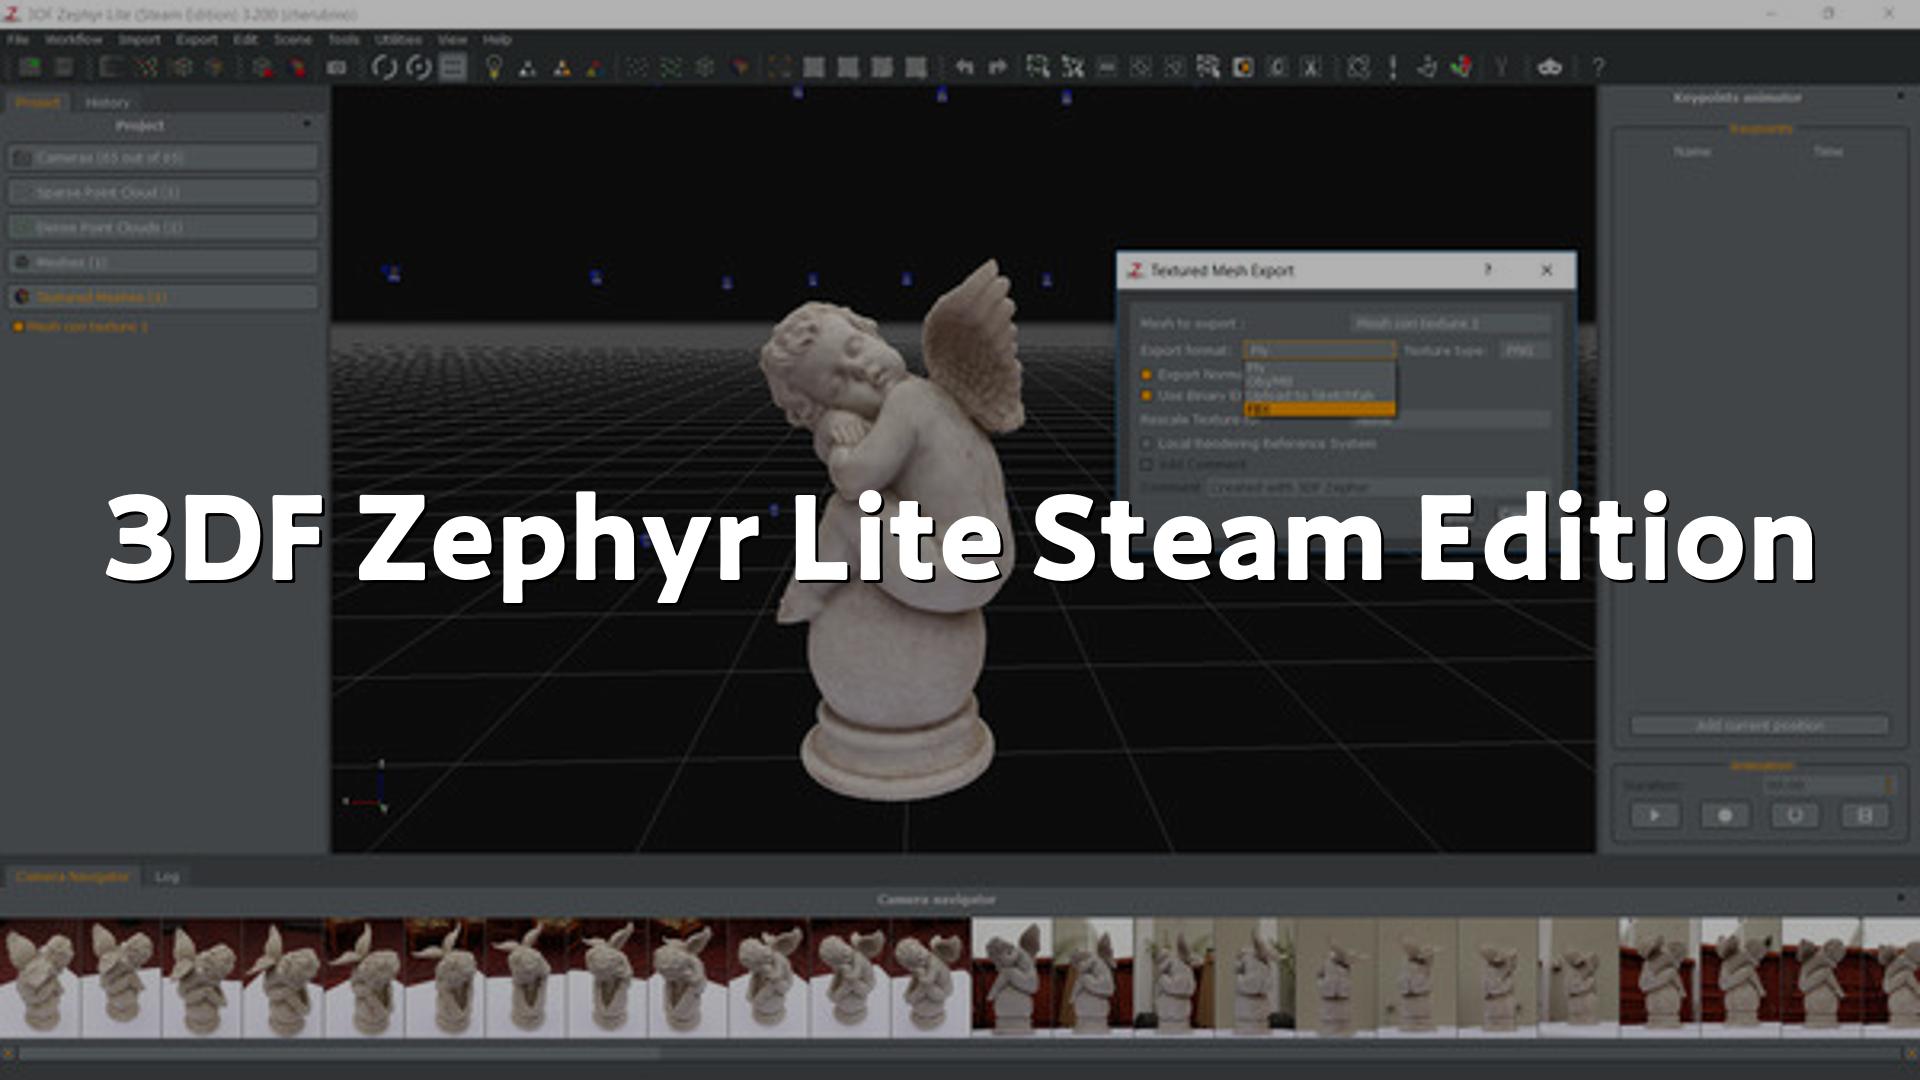Image resolution: width=1920 pixels, height=1080 pixels.
Task: Expand the Cameras (65 out of 65) section
Action: 163,157
